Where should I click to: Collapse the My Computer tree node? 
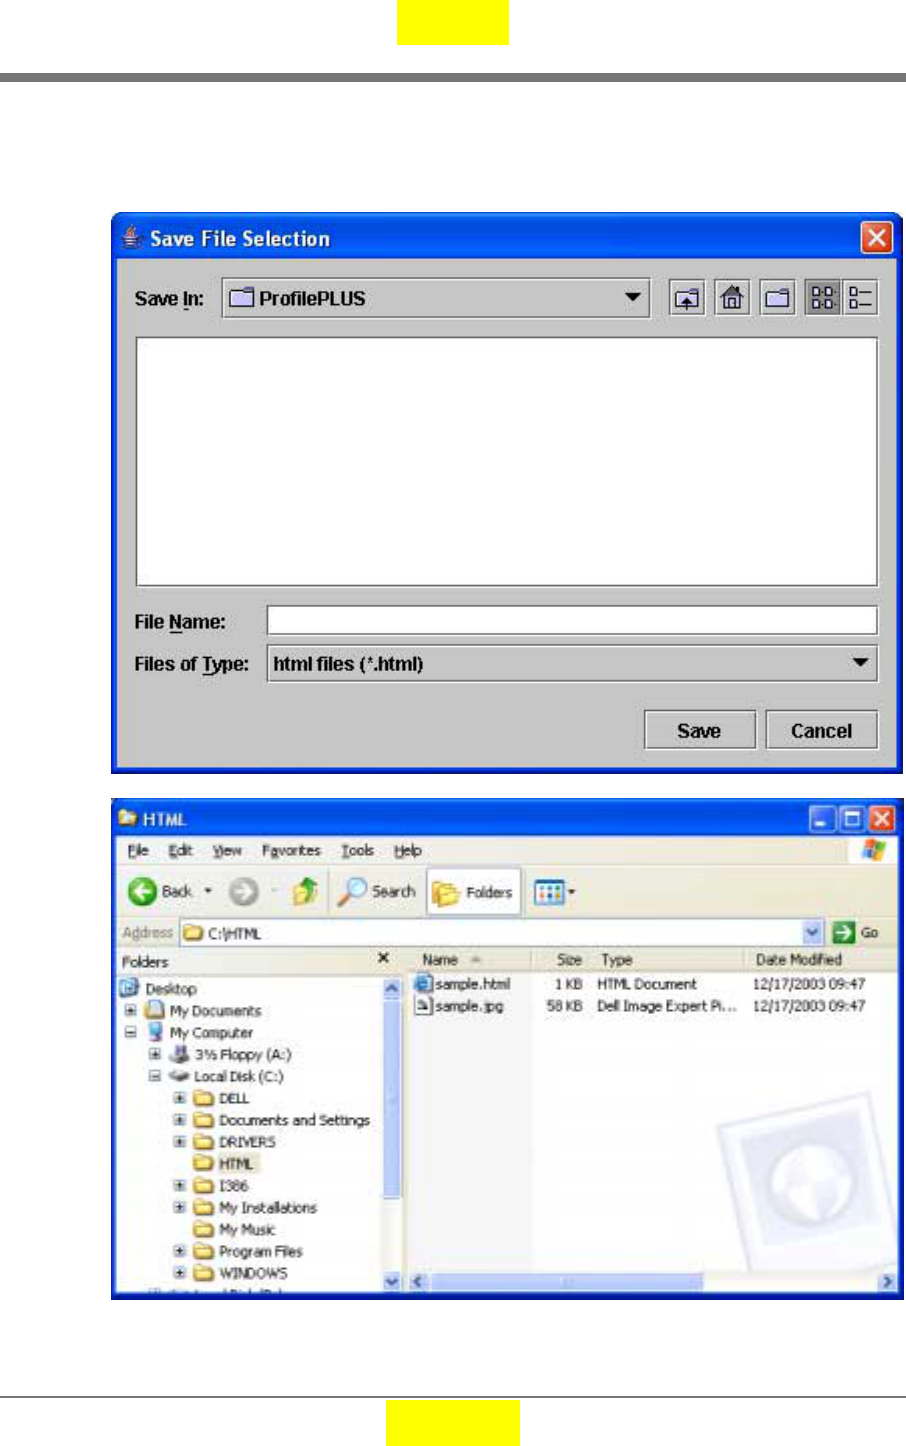coord(130,1032)
